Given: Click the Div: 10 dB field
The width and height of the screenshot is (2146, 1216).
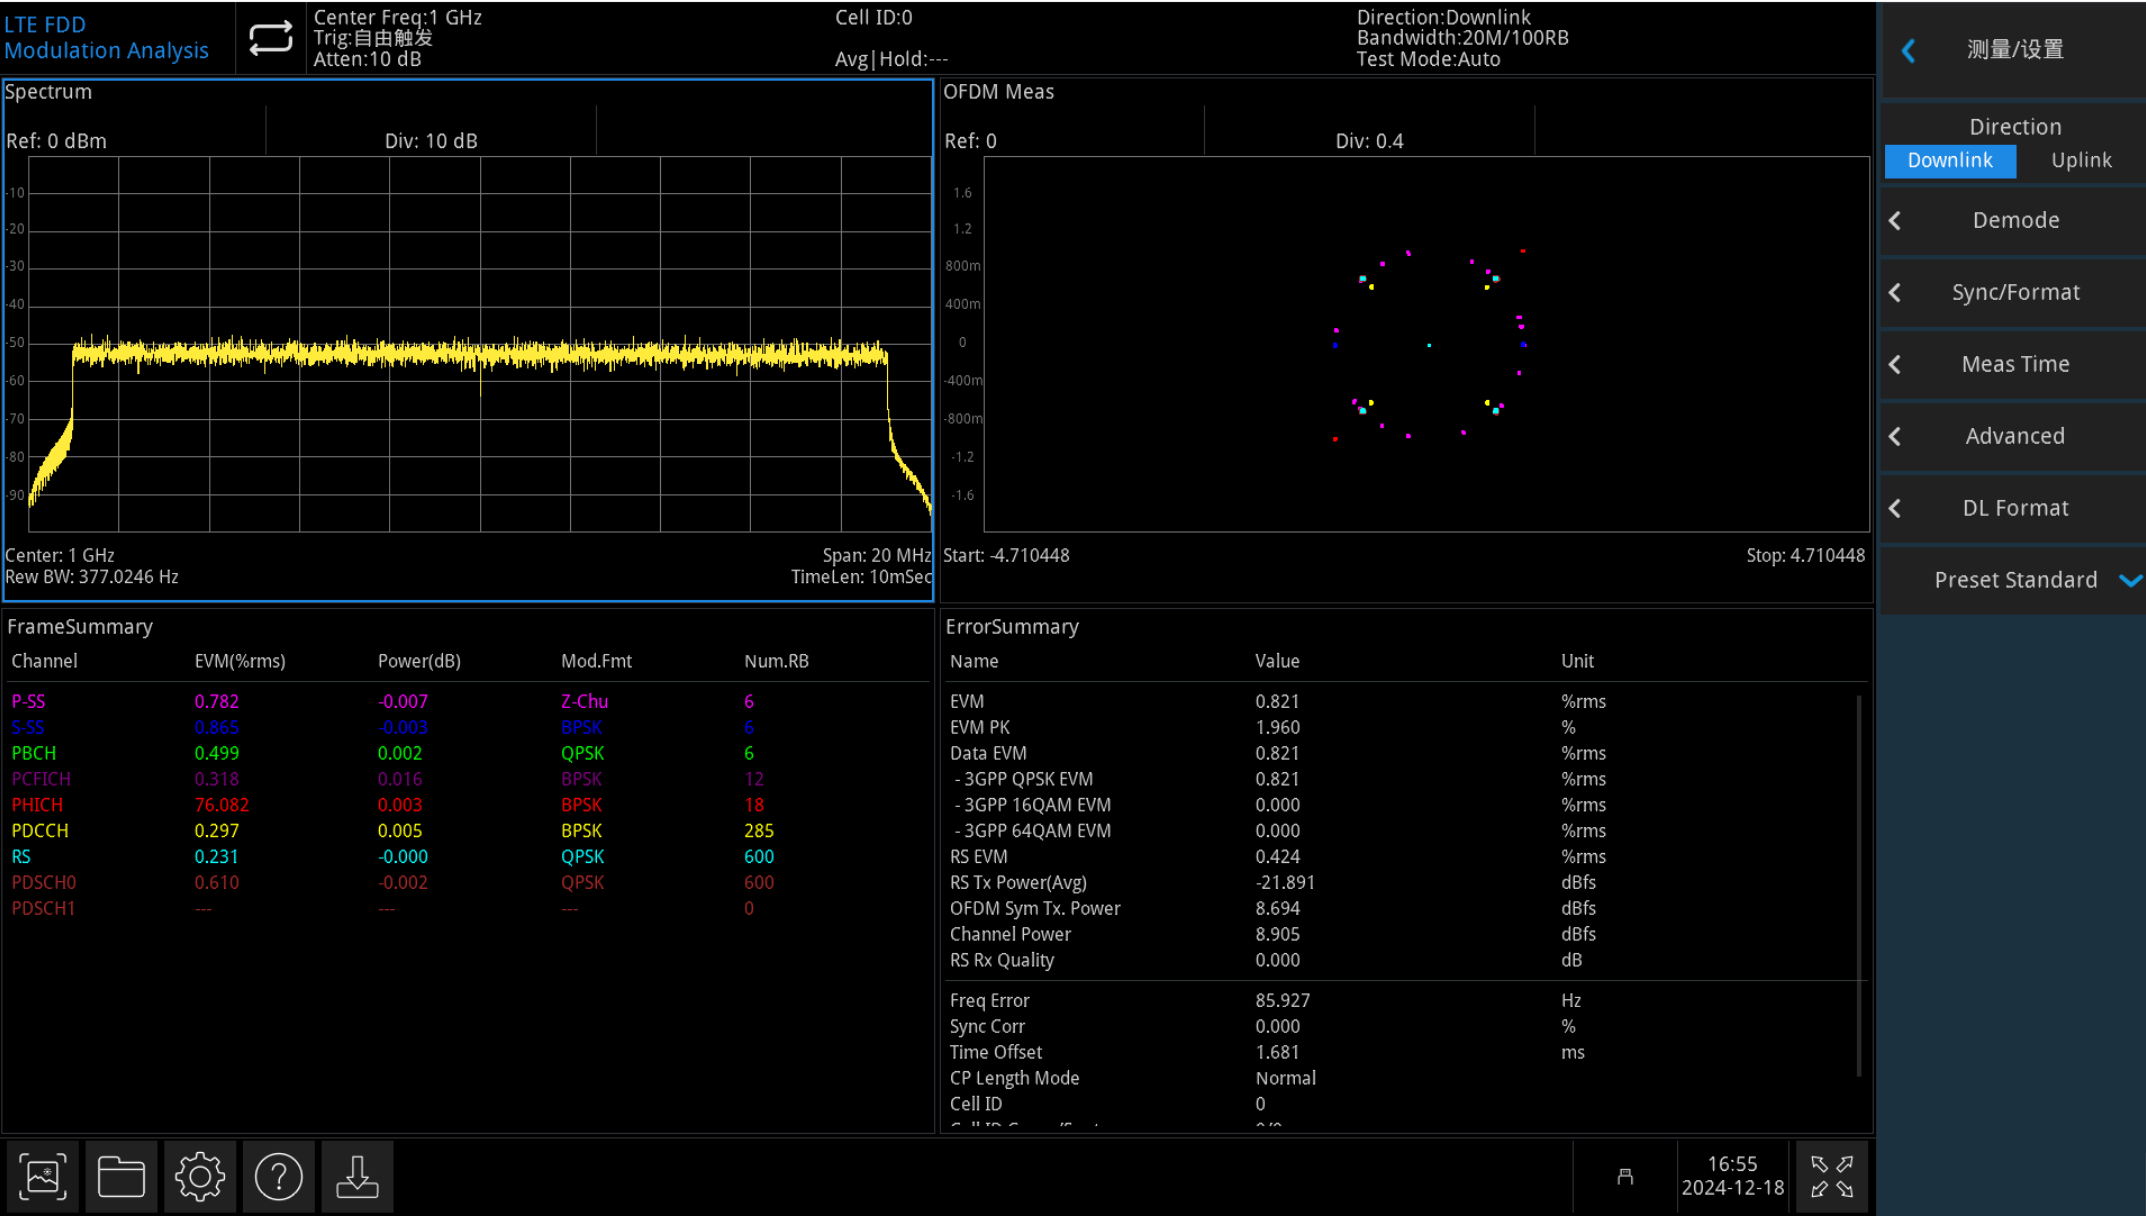Looking at the screenshot, I should (x=431, y=141).
